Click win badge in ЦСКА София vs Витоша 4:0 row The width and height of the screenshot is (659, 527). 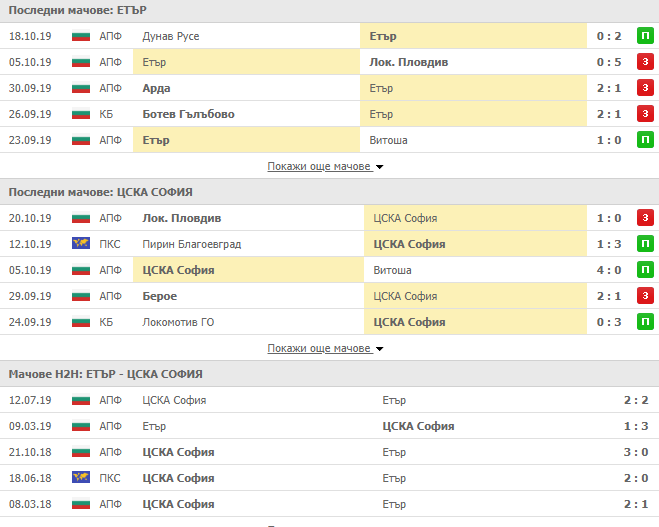point(645,270)
